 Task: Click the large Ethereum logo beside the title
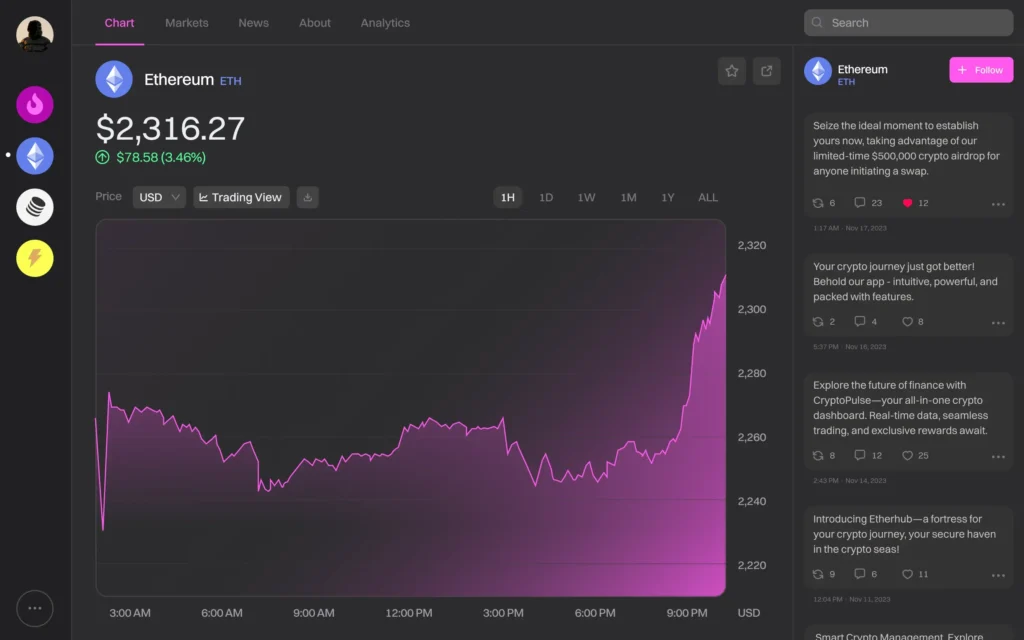coord(114,79)
